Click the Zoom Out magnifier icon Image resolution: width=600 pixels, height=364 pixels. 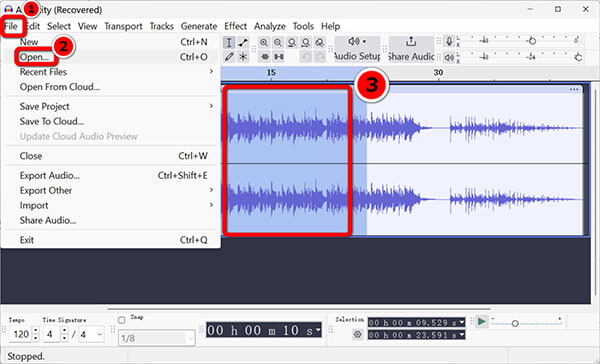[x=278, y=42]
